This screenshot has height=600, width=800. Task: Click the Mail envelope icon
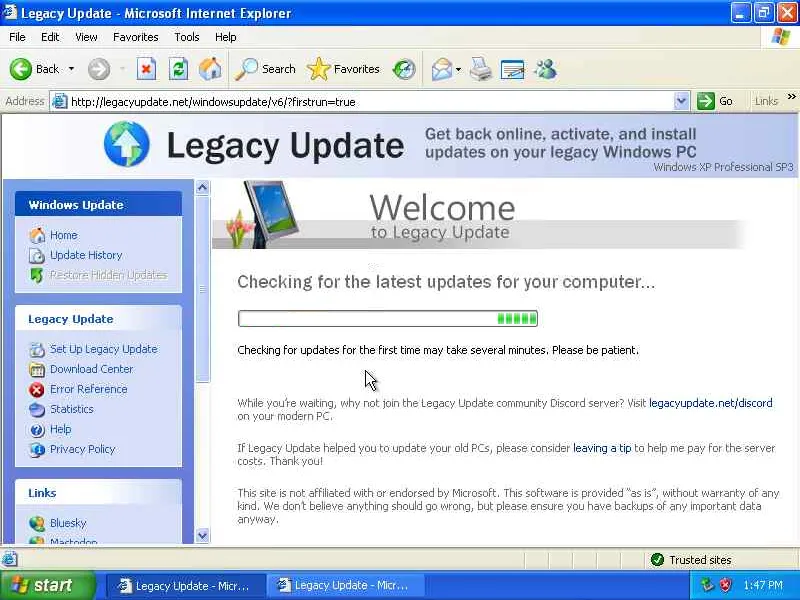(x=441, y=69)
